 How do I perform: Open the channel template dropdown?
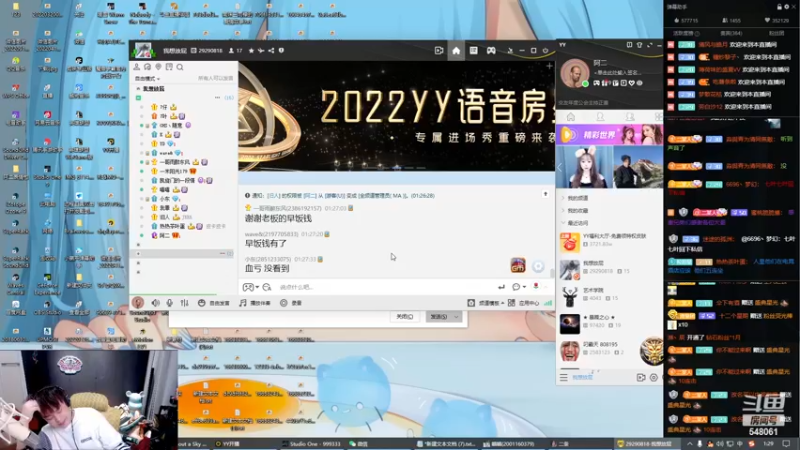[x=486, y=303]
